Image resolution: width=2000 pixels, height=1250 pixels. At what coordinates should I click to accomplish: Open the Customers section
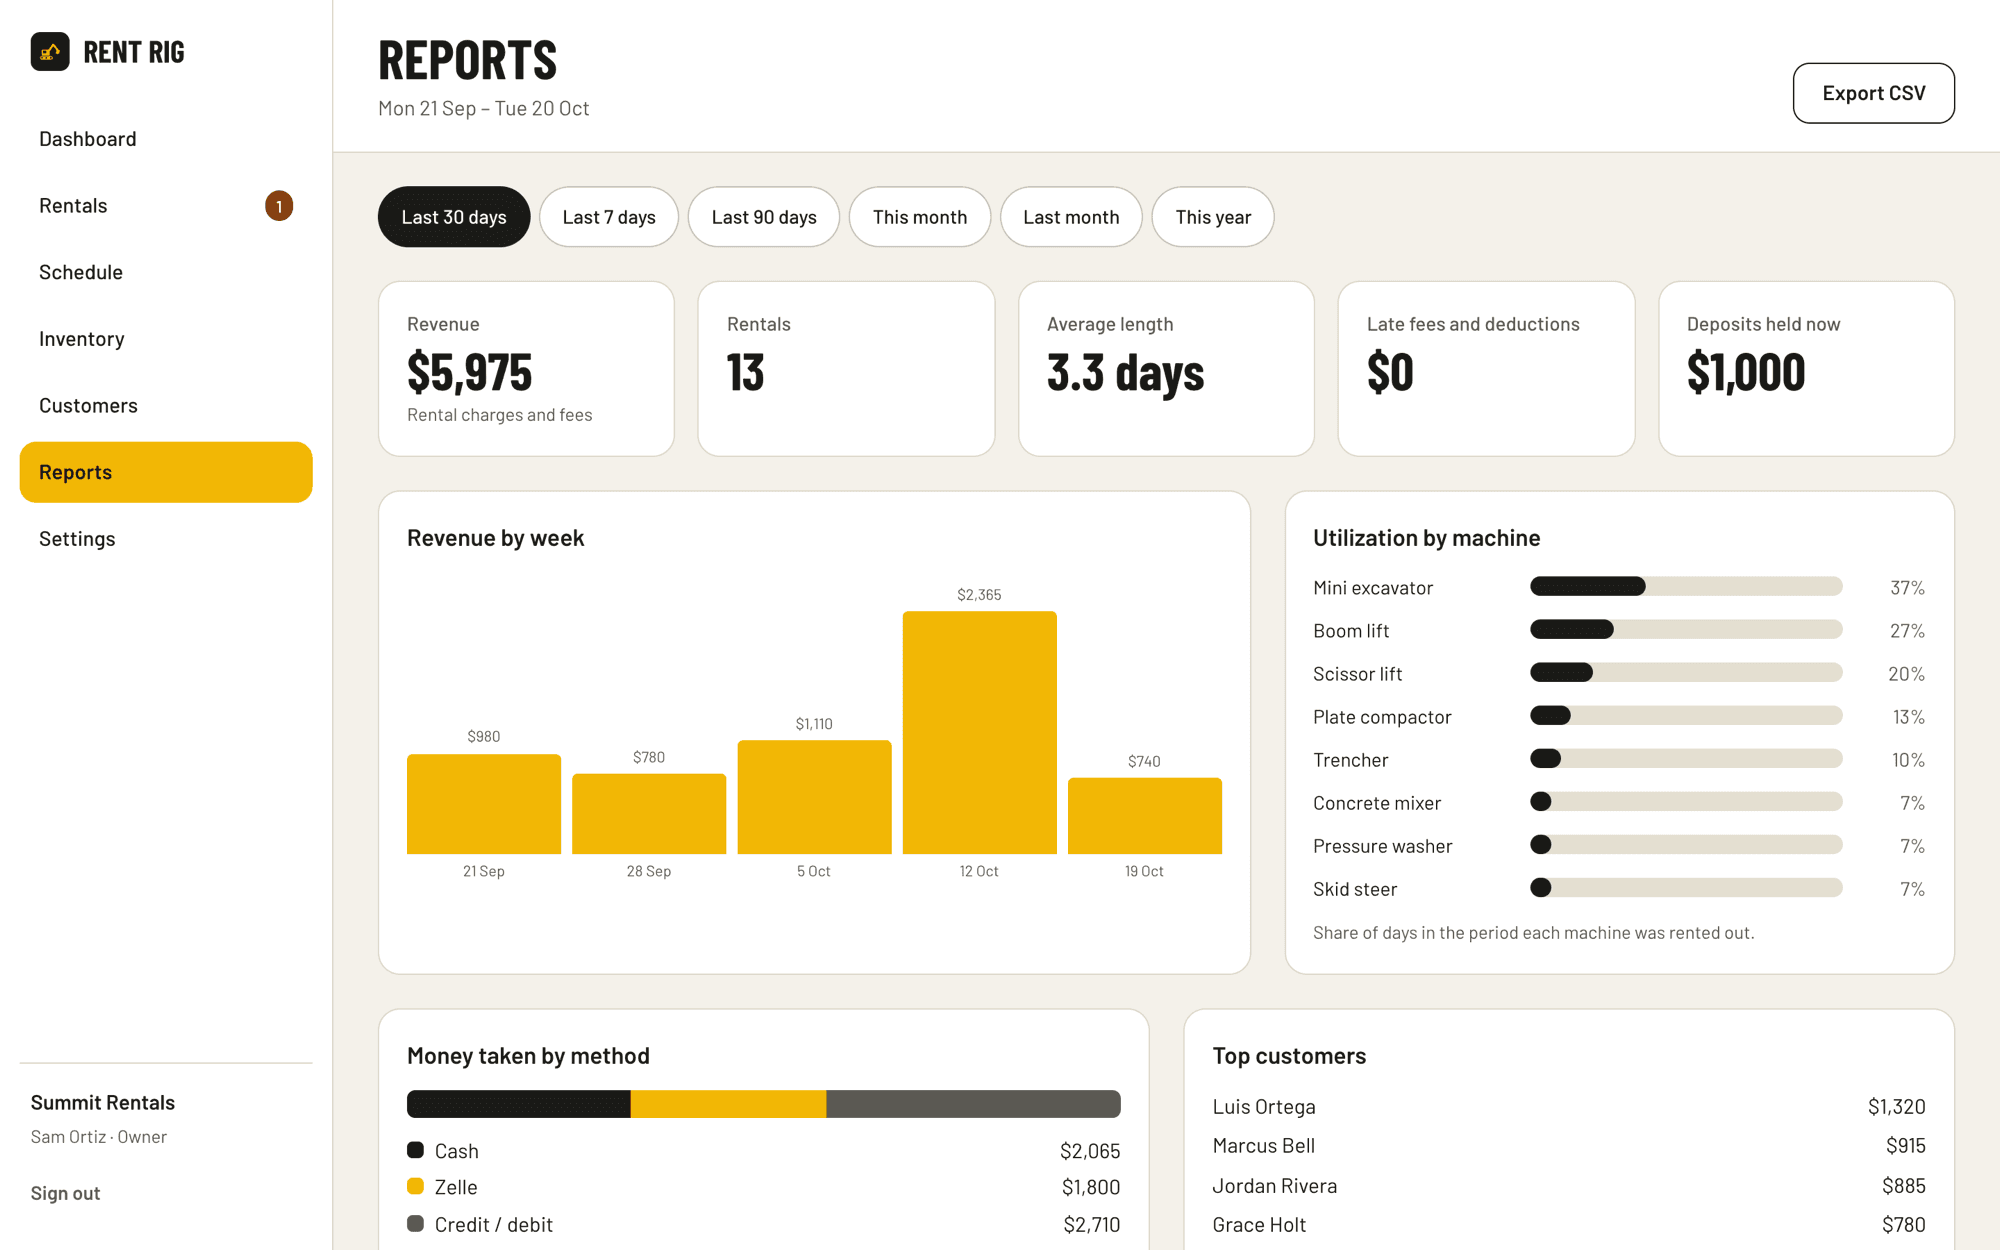(166, 406)
